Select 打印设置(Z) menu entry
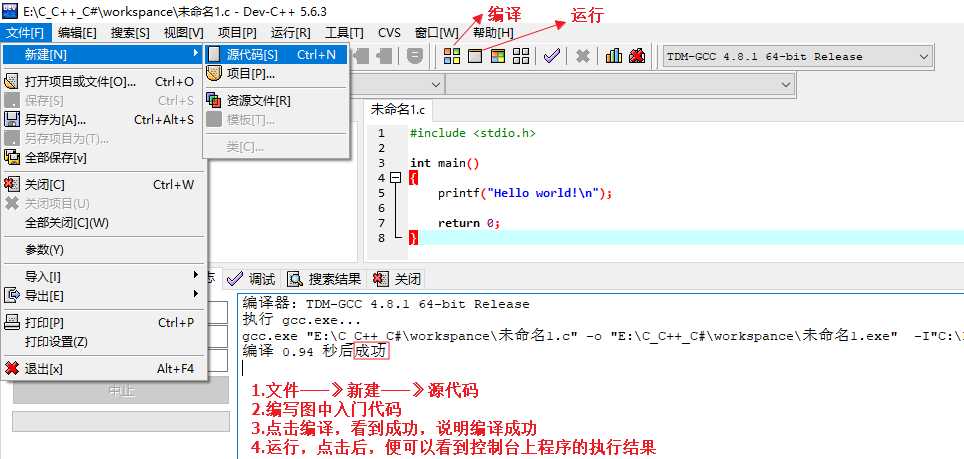 click(x=105, y=342)
